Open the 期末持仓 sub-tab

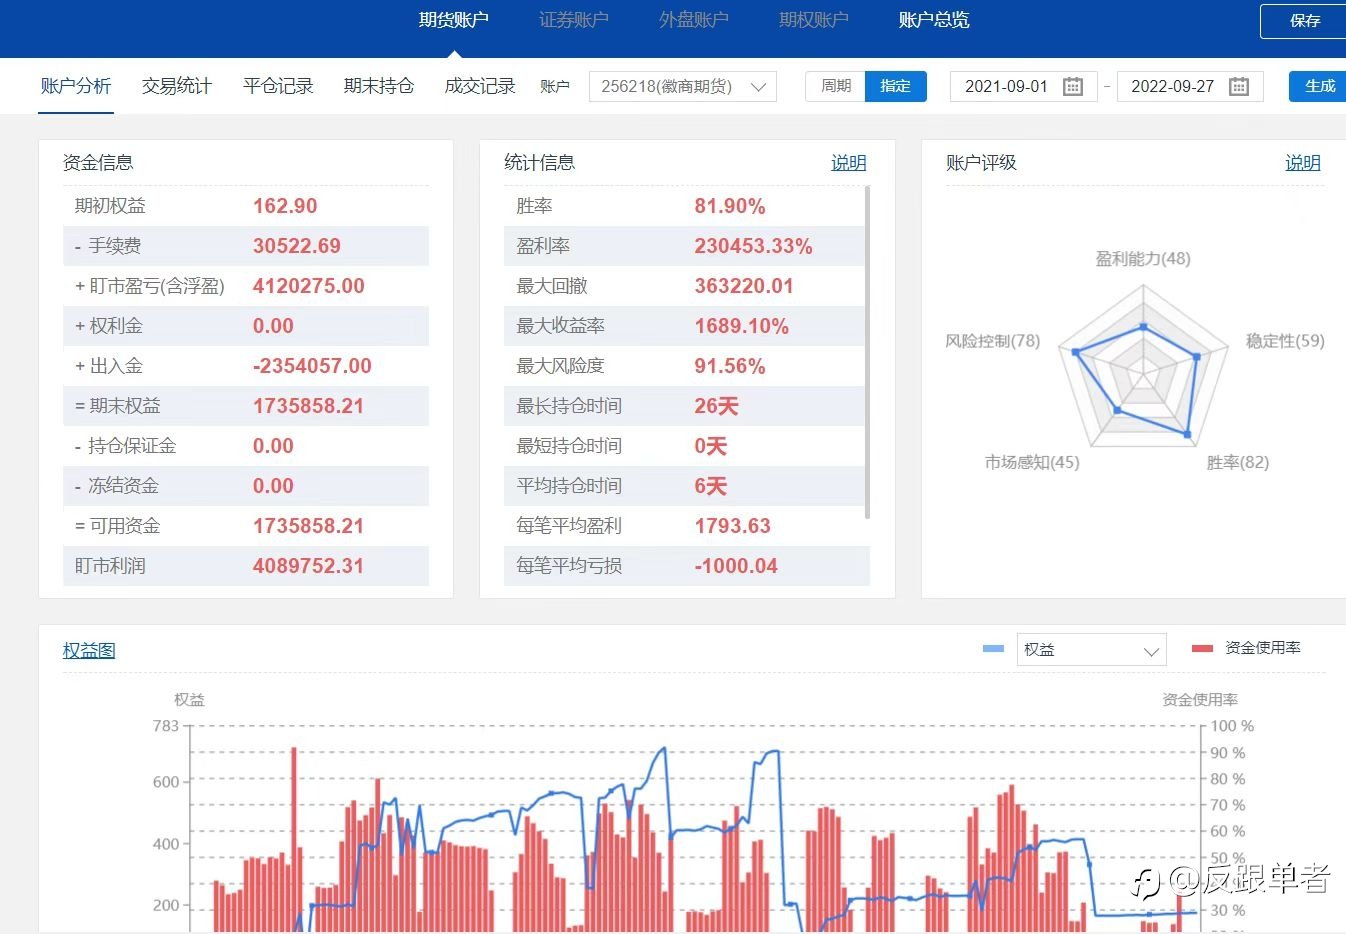coord(379,86)
